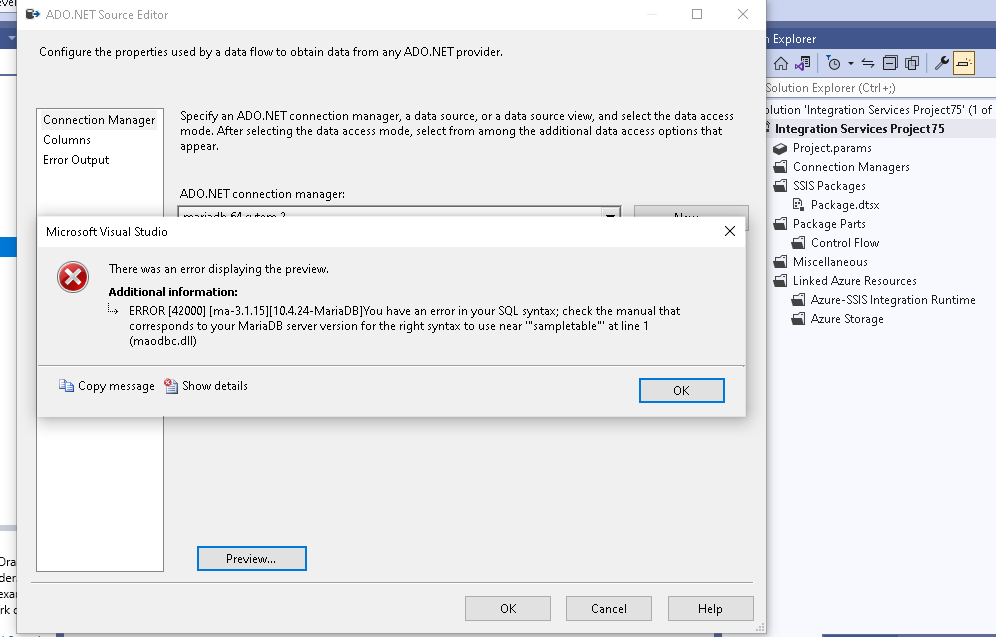996x637 pixels.
Task: Open the ADO.NET connection manager dropdown
Action: click(610, 214)
